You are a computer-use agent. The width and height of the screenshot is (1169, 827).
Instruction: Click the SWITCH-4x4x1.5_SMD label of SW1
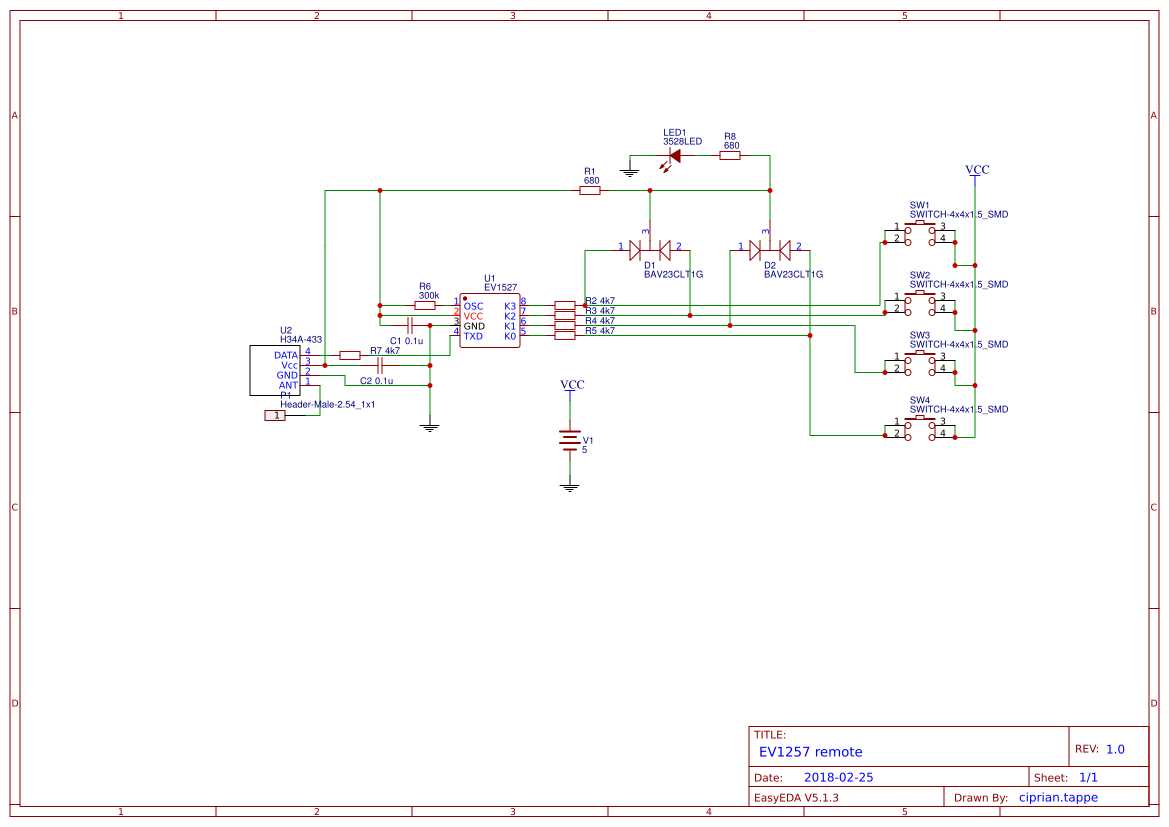tap(959, 215)
